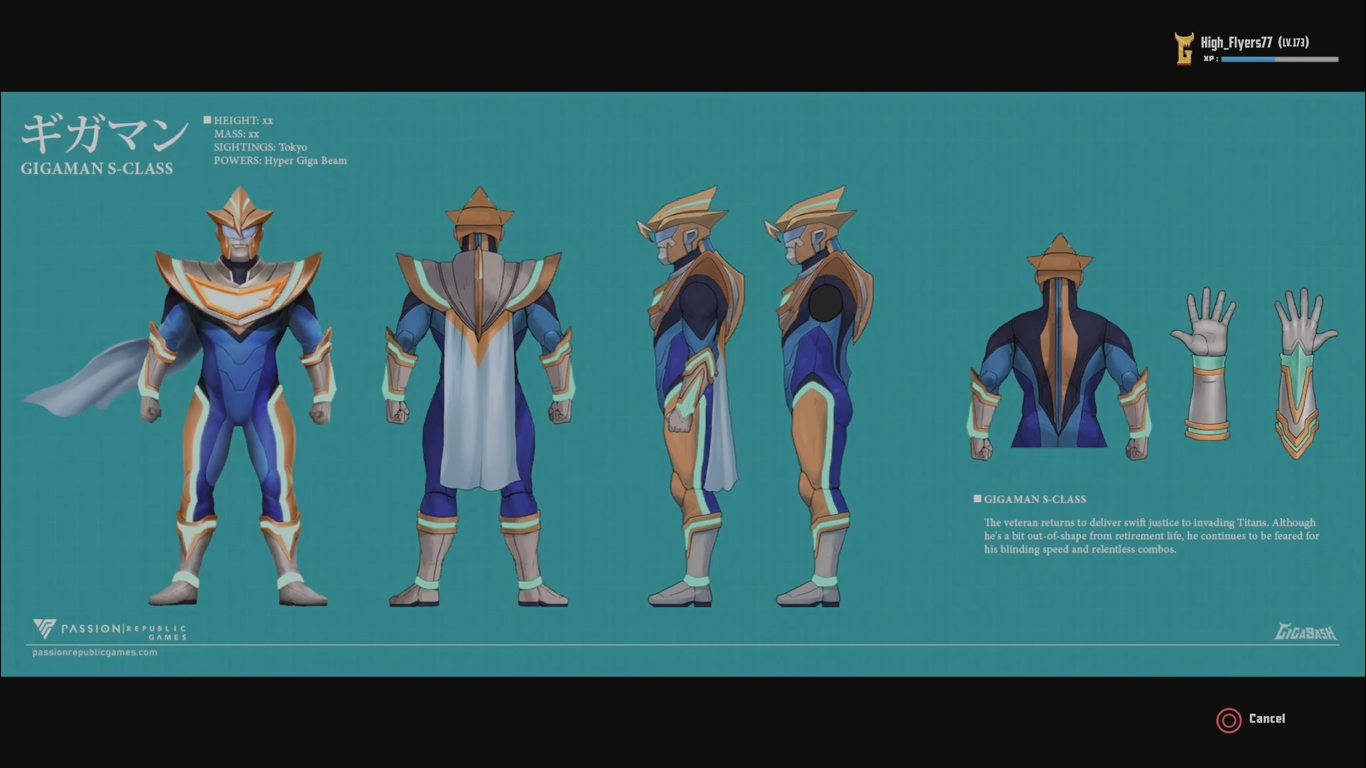Click the POWERS: Hyper Giga Beam line

(x=280, y=160)
